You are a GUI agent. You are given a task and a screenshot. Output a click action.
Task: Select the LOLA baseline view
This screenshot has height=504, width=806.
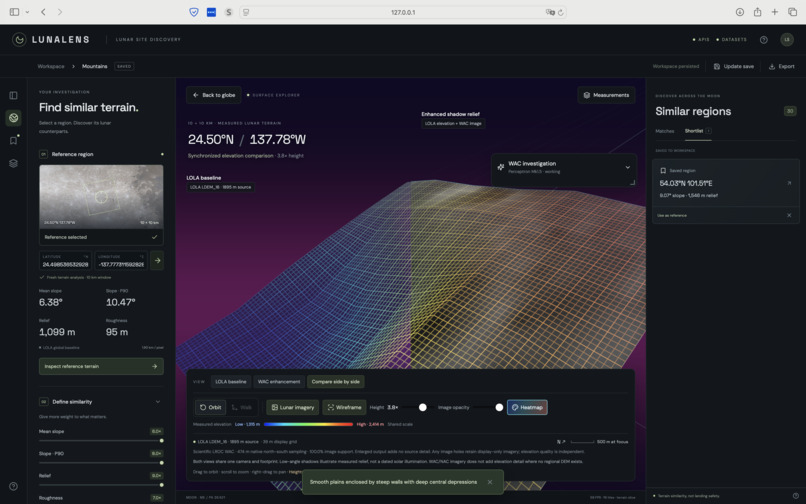coord(231,382)
